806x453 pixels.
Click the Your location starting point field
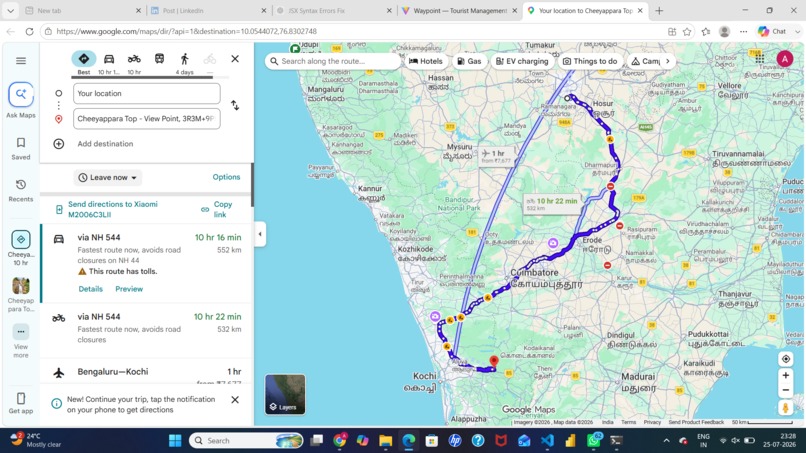(x=146, y=94)
